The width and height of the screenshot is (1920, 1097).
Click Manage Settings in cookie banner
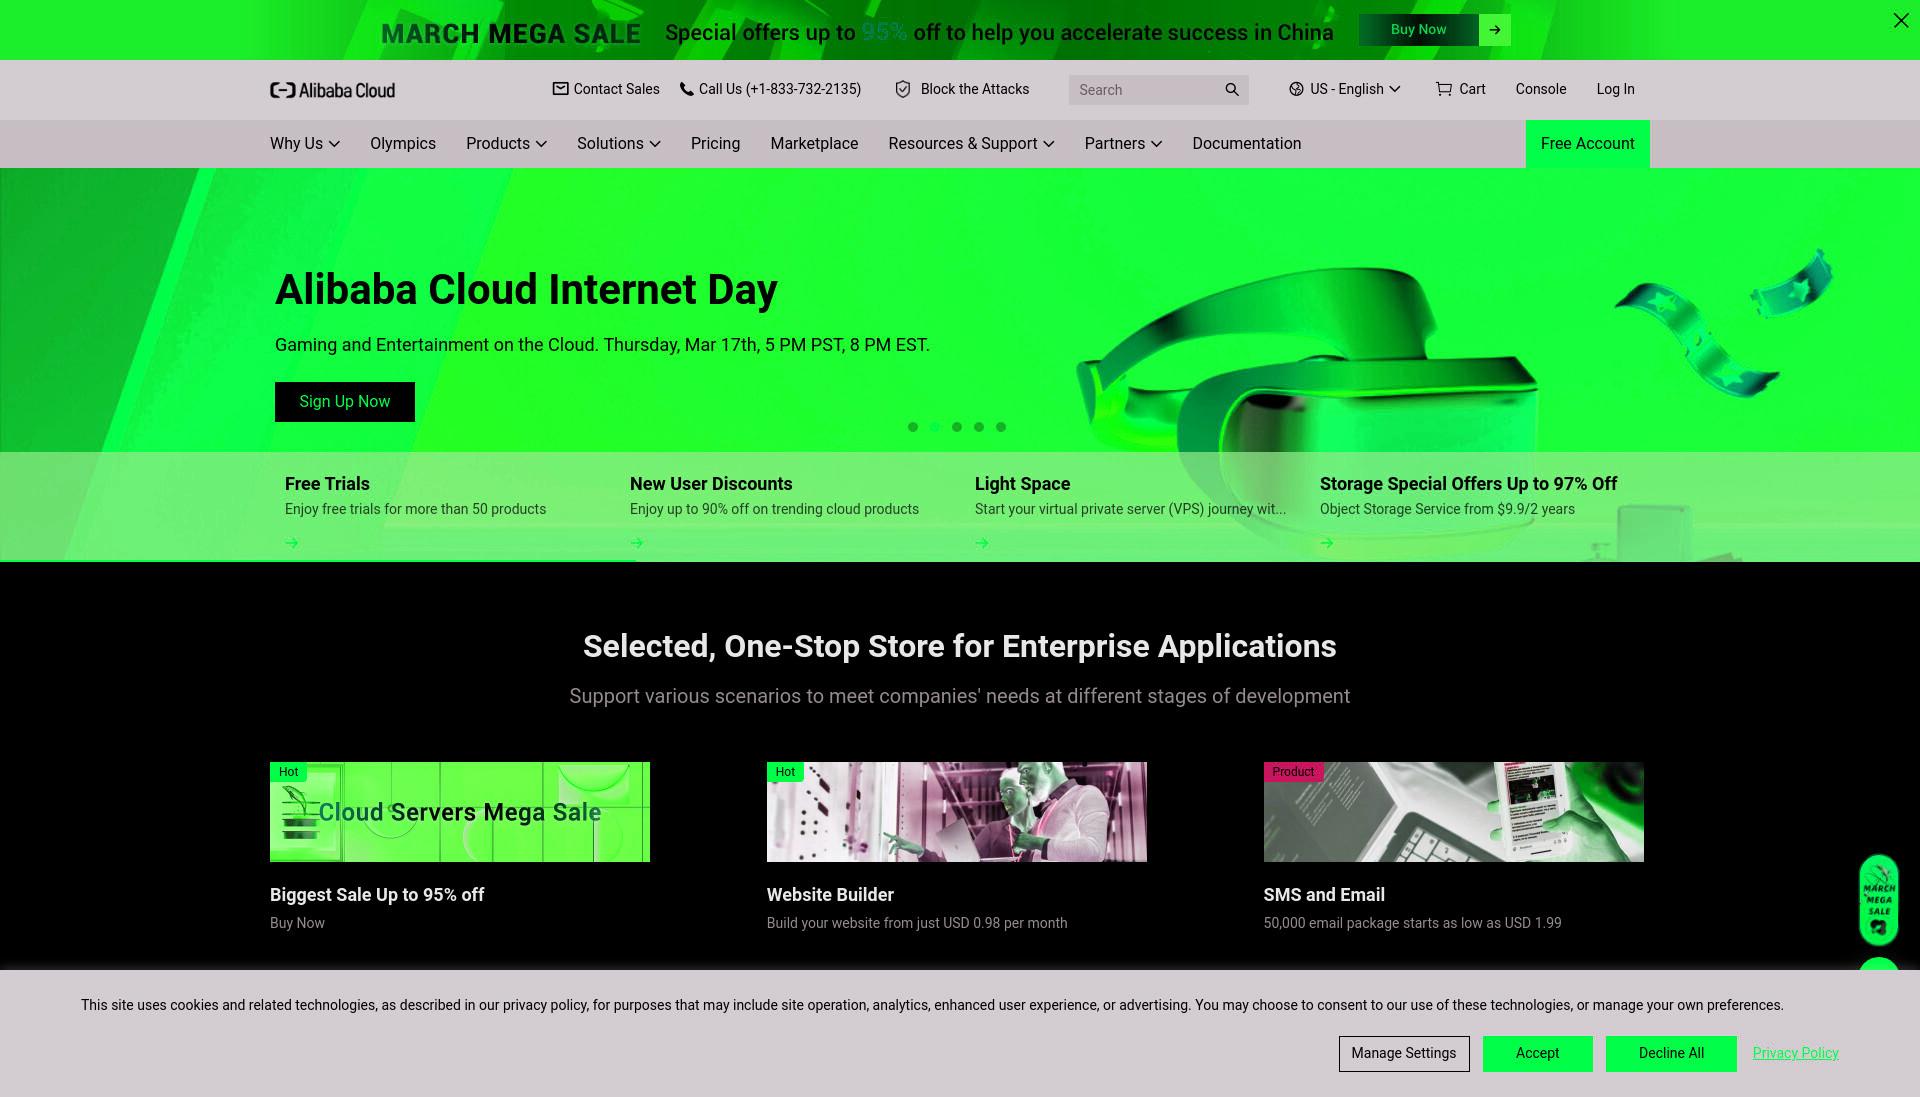point(1403,1053)
